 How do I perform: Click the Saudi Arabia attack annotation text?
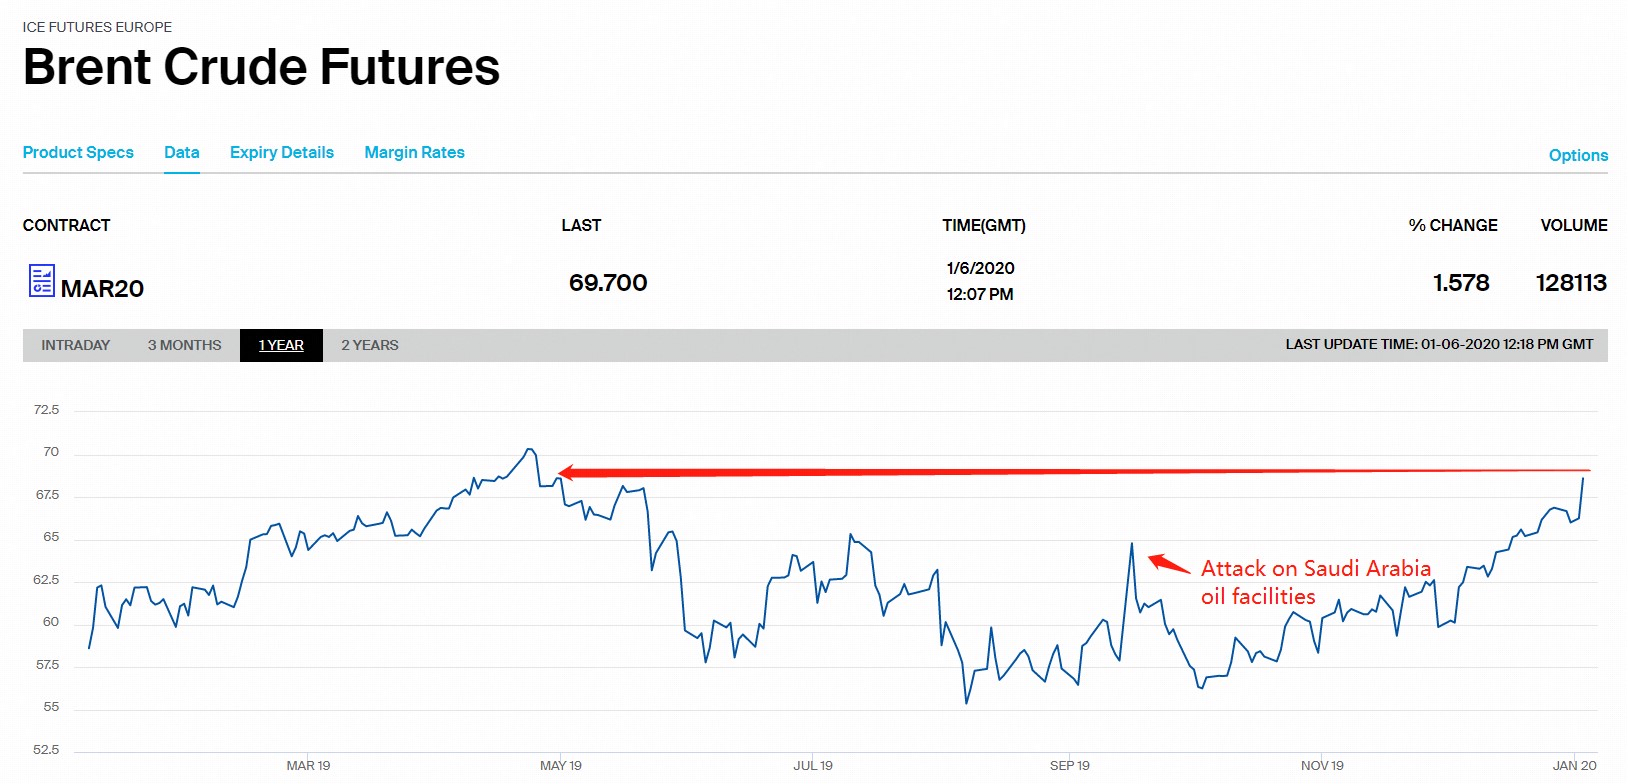[x=1315, y=582]
